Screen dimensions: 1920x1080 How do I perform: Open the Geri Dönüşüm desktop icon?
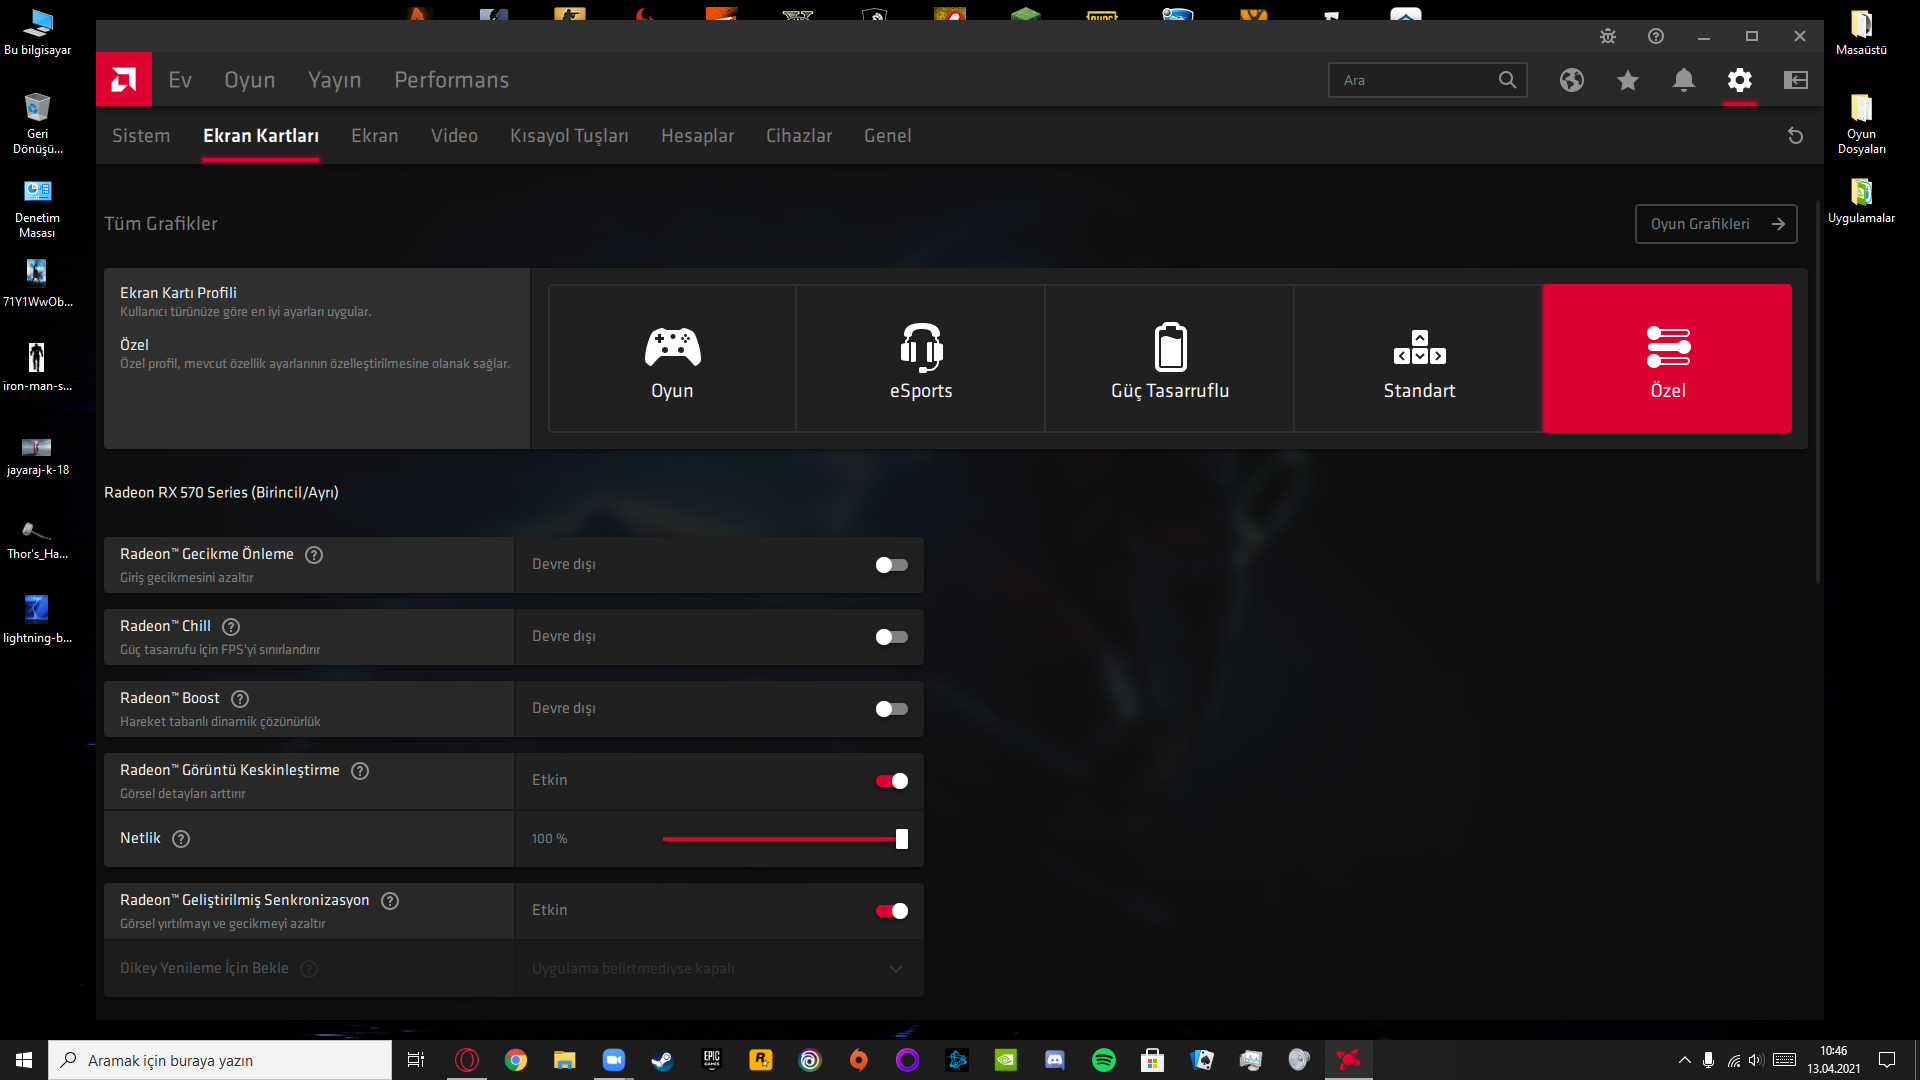point(37,123)
